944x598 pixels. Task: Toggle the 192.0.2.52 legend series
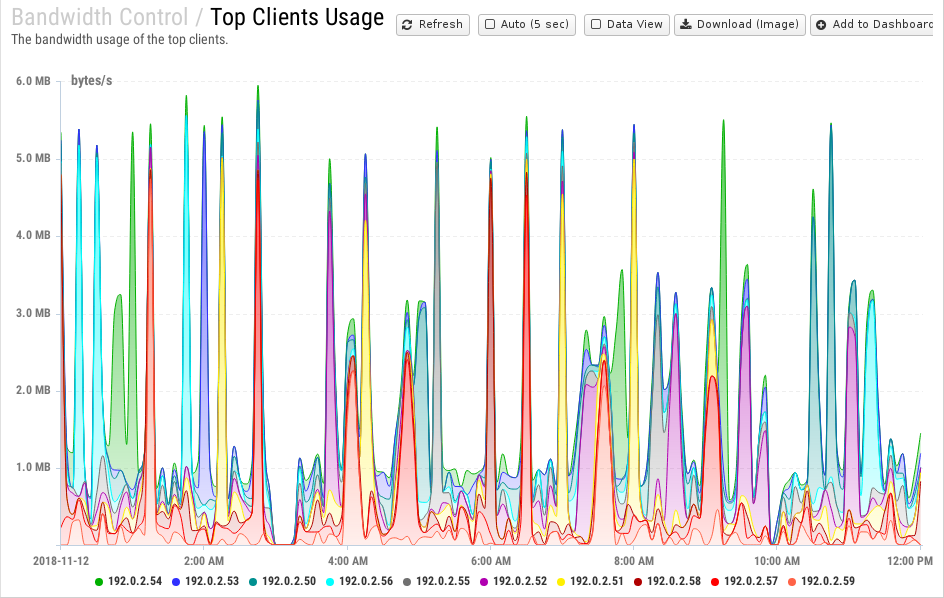coord(514,581)
